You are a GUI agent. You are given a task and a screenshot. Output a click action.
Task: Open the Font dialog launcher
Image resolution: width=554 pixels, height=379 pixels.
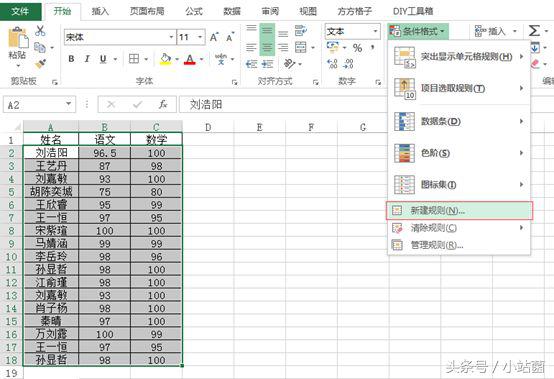click(x=234, y=82)
